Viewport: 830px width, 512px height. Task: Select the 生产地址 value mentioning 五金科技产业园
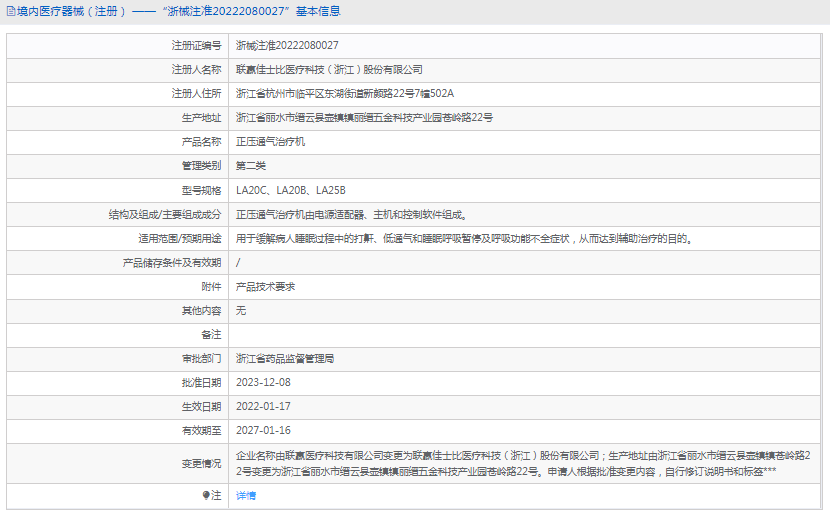pos(364,118)
